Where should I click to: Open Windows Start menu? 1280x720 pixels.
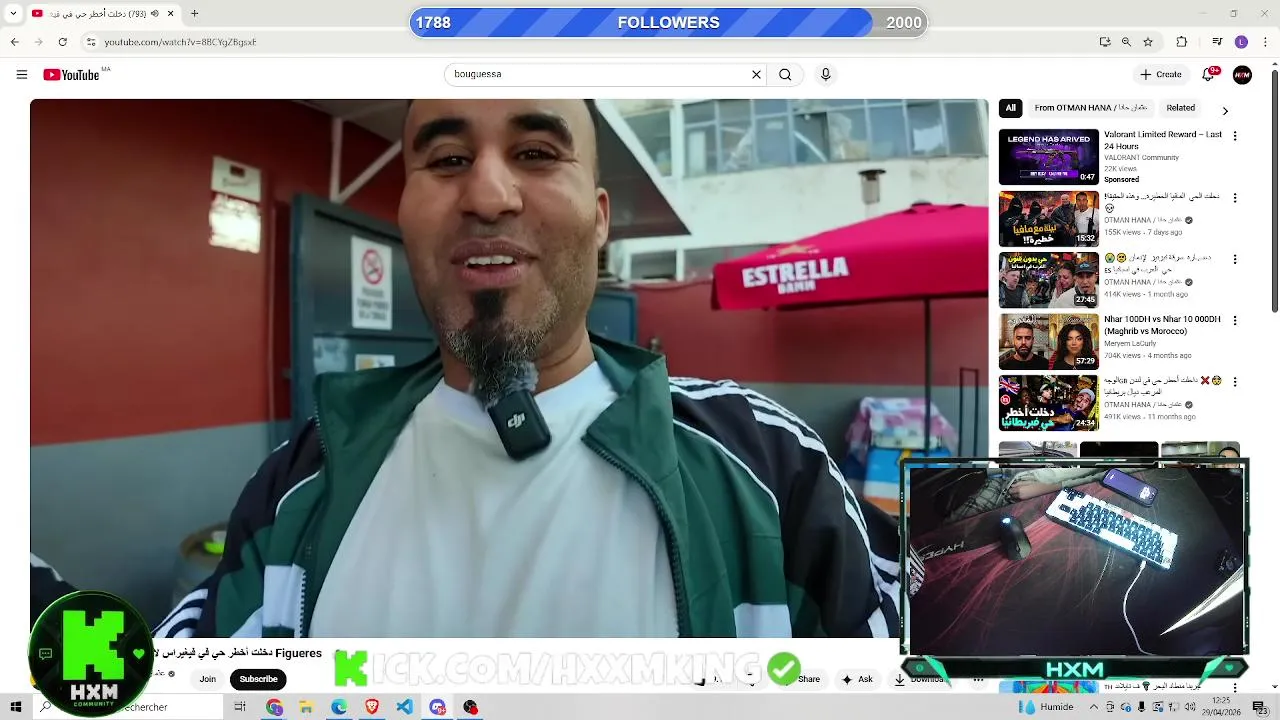click(15, 707)
